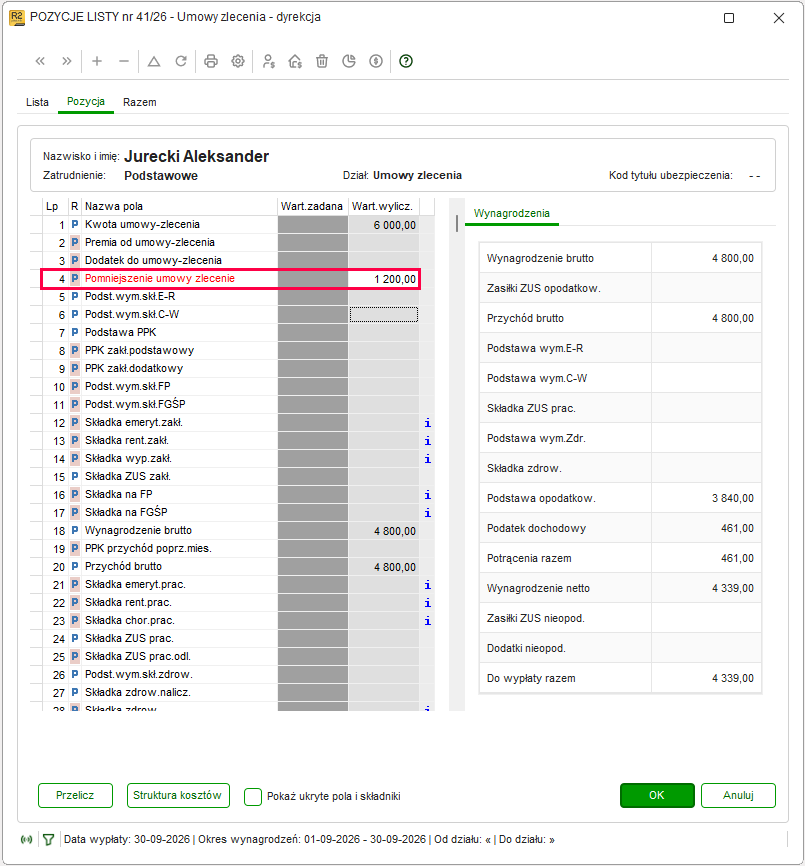The width and height of the screenshot is (805, 866).
Task: Select the row Pomniejszenie umowy zlecenie
Action: click(231, 279)
